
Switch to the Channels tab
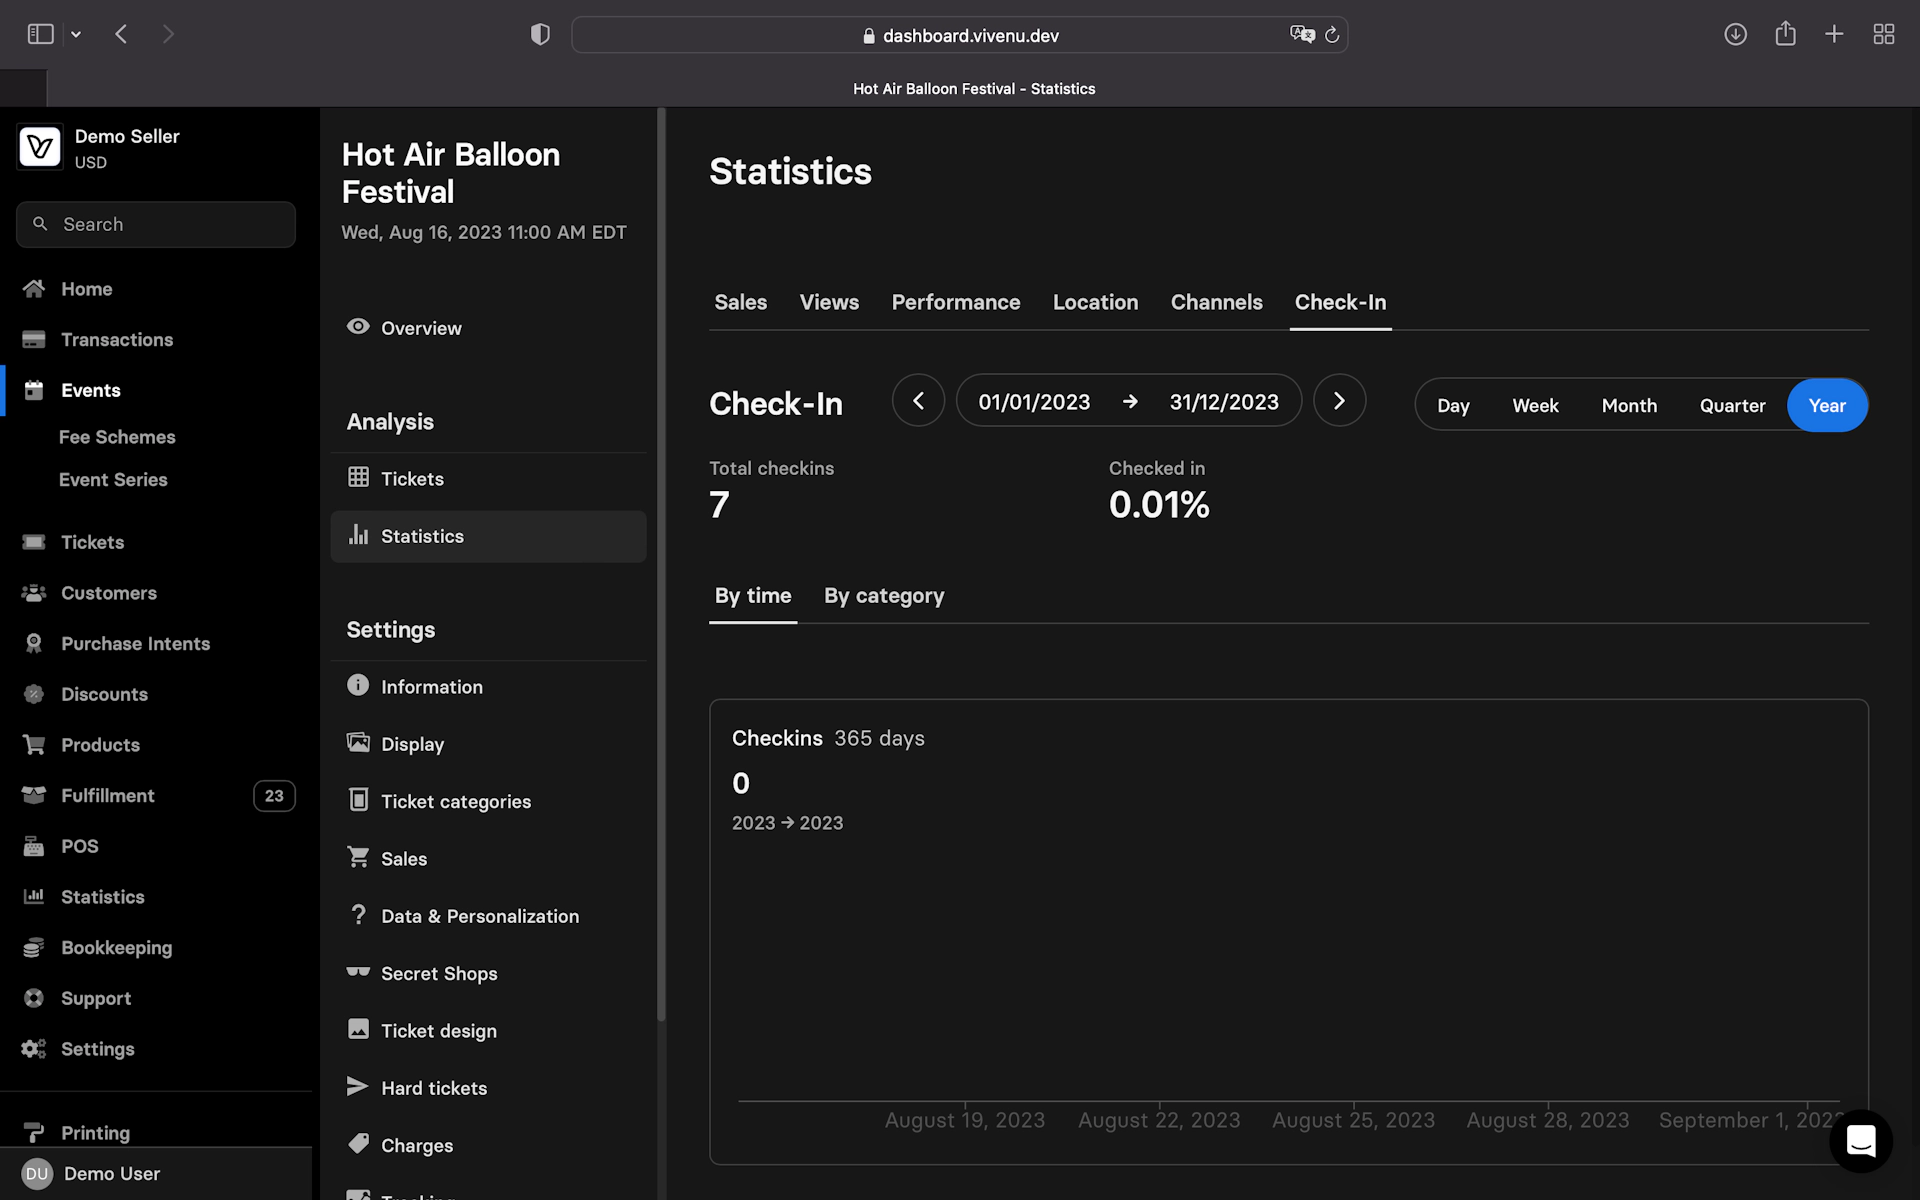[x=1216, y=302]
